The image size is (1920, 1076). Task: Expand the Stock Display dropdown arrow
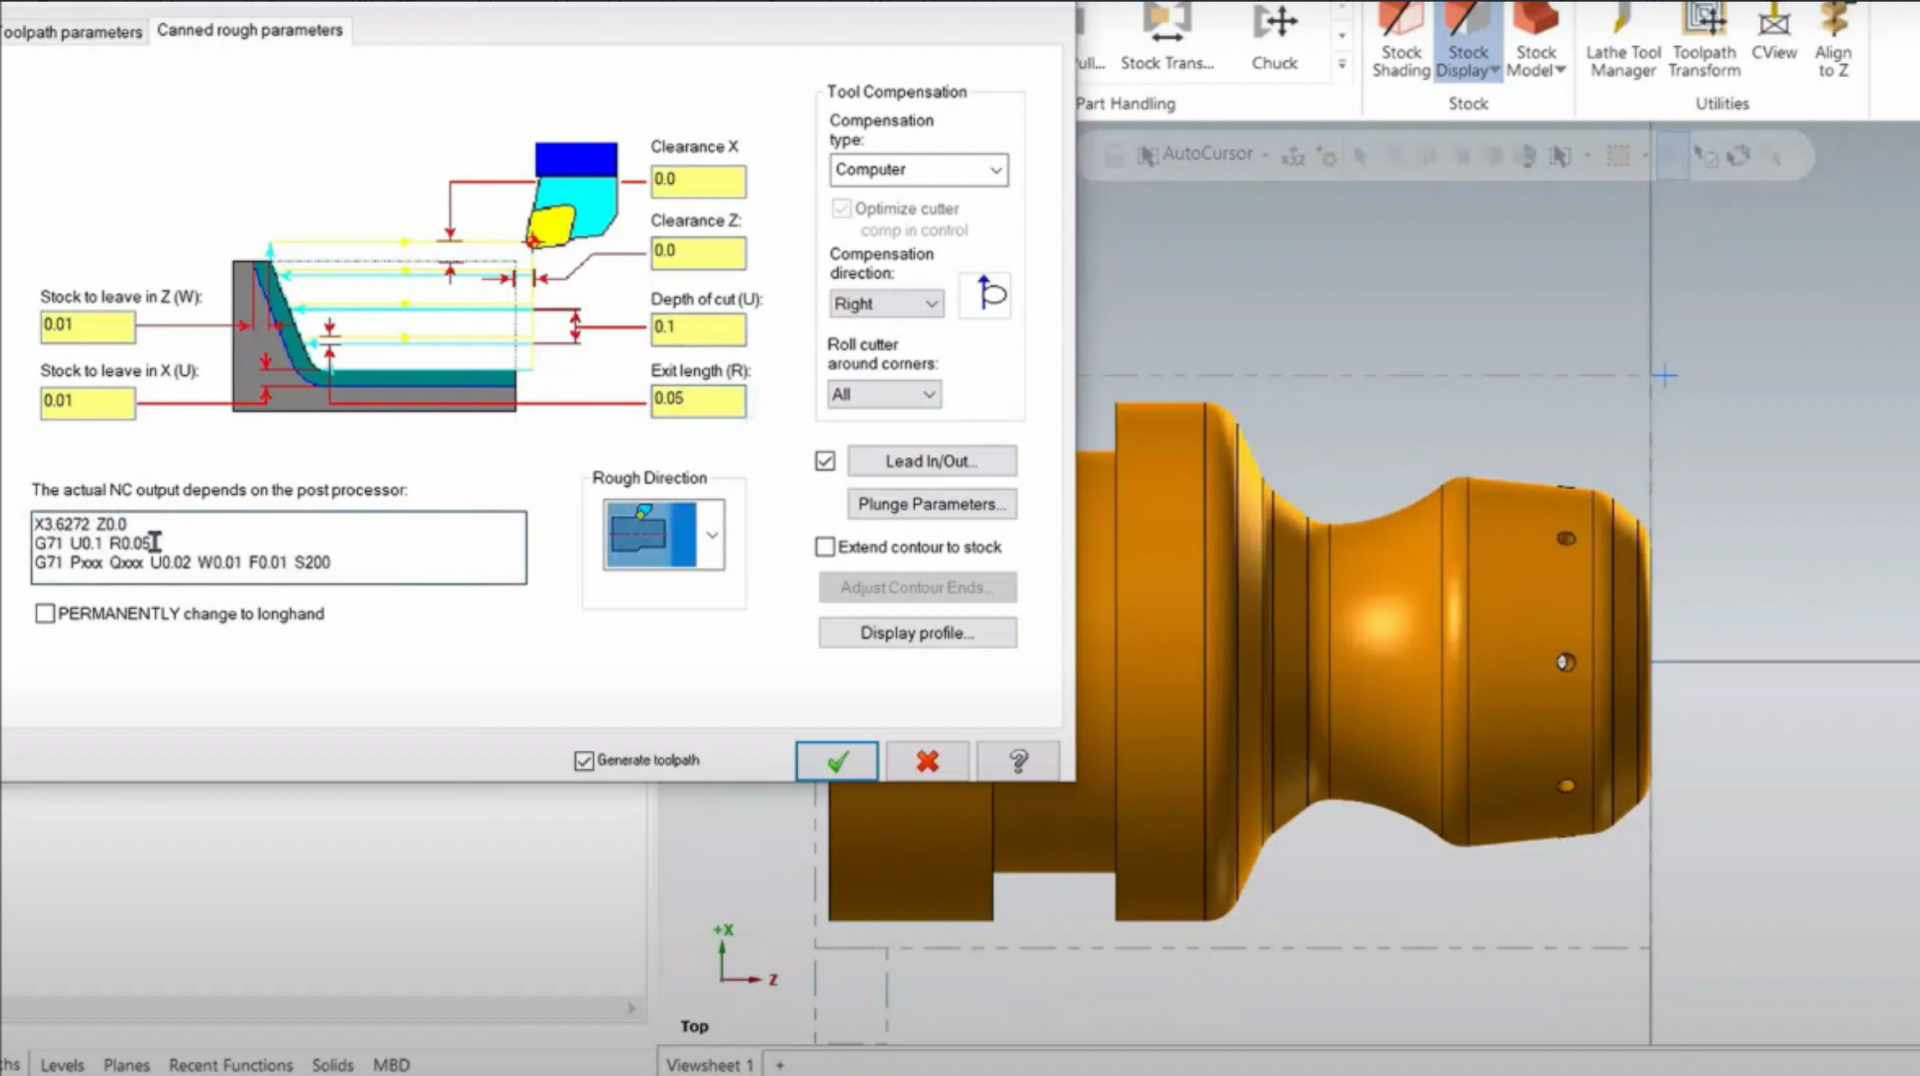(x=1494, y=70)
